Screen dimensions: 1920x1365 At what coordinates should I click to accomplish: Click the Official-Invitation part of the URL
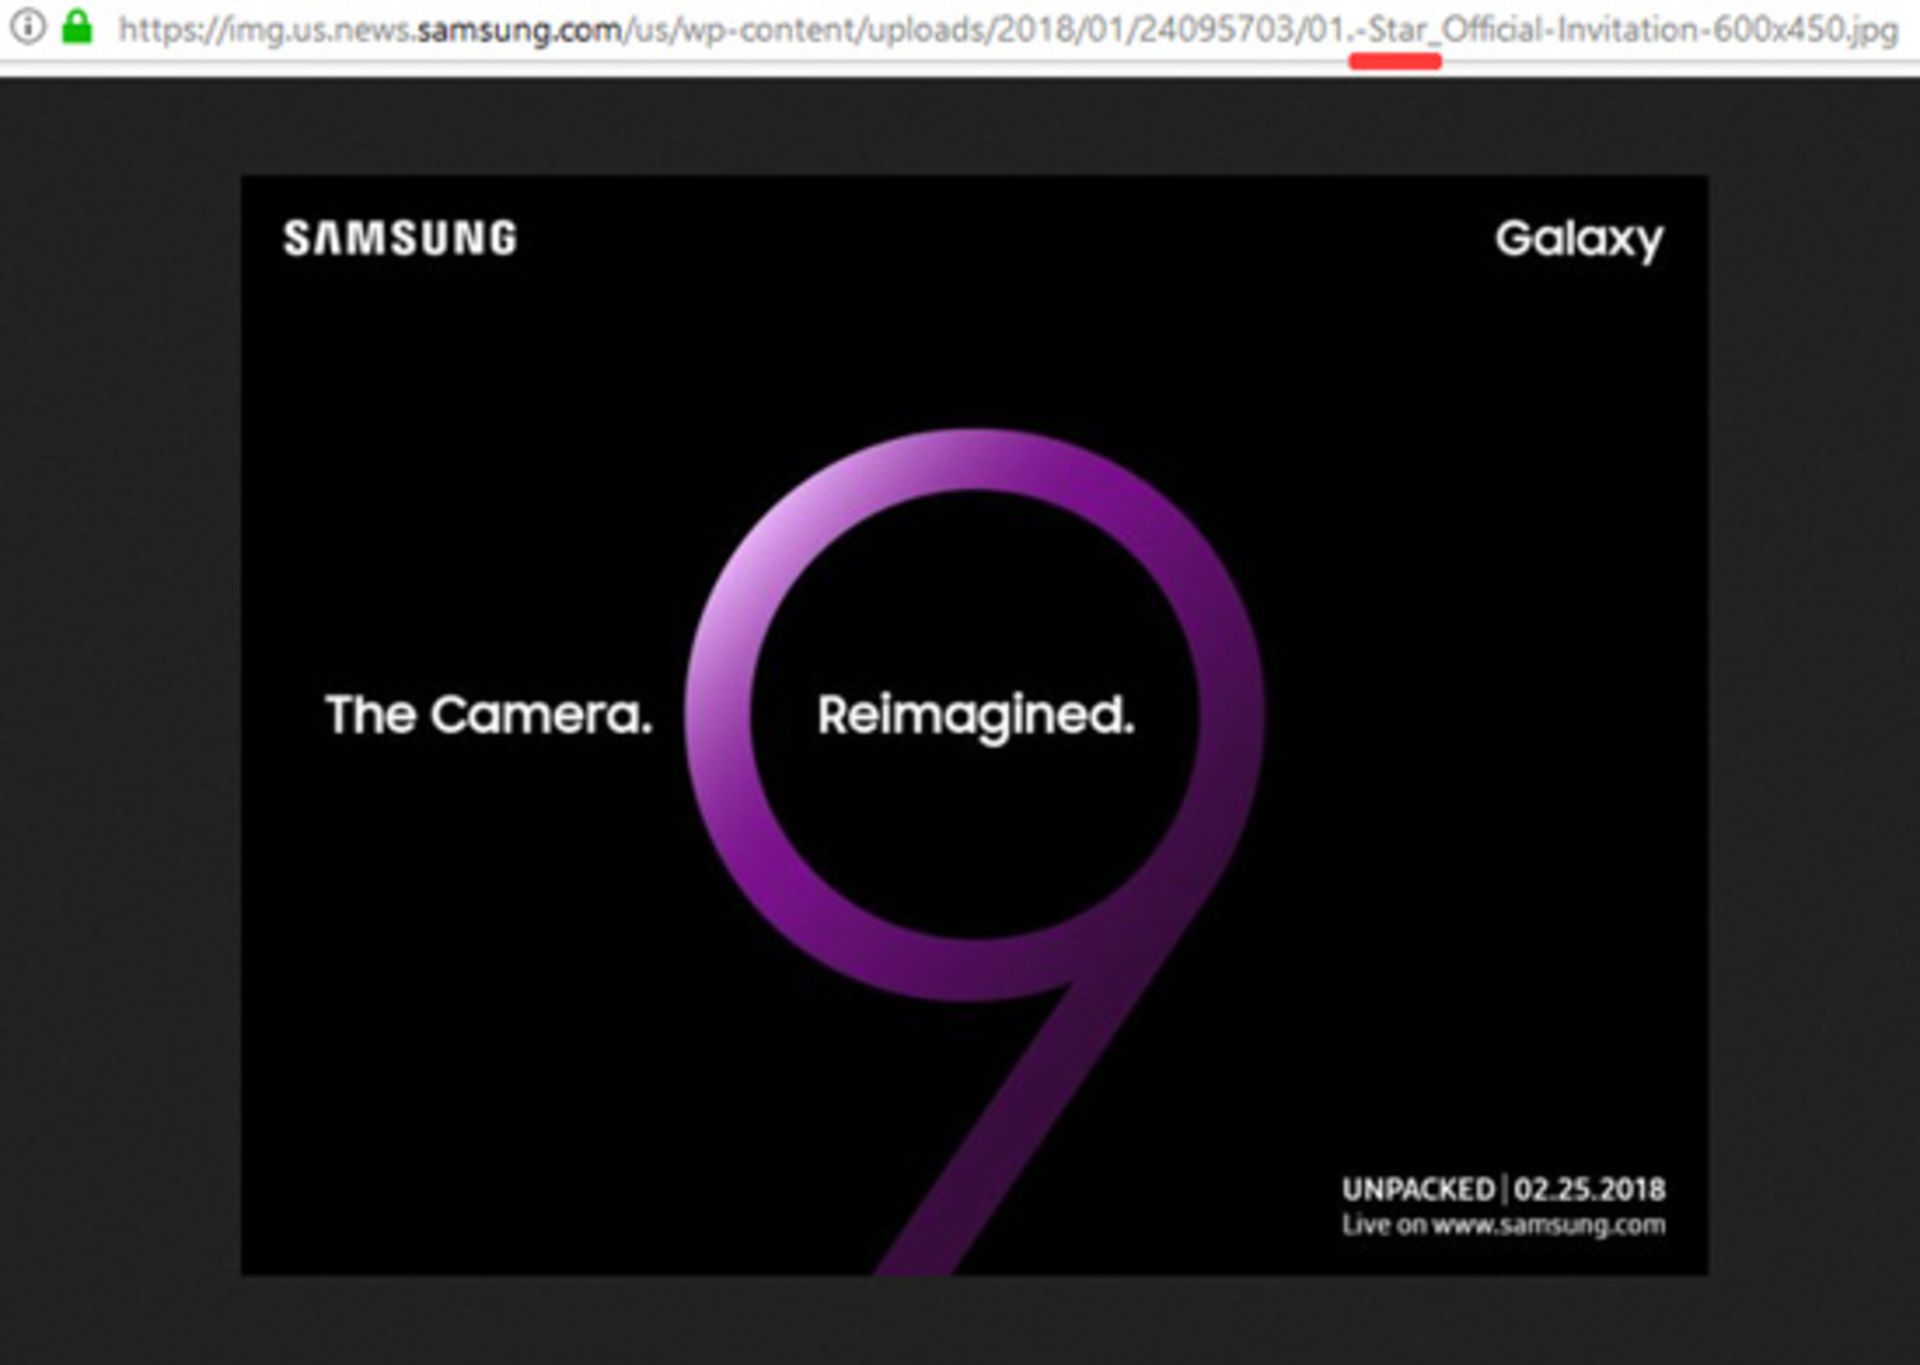coord(1572,30)
